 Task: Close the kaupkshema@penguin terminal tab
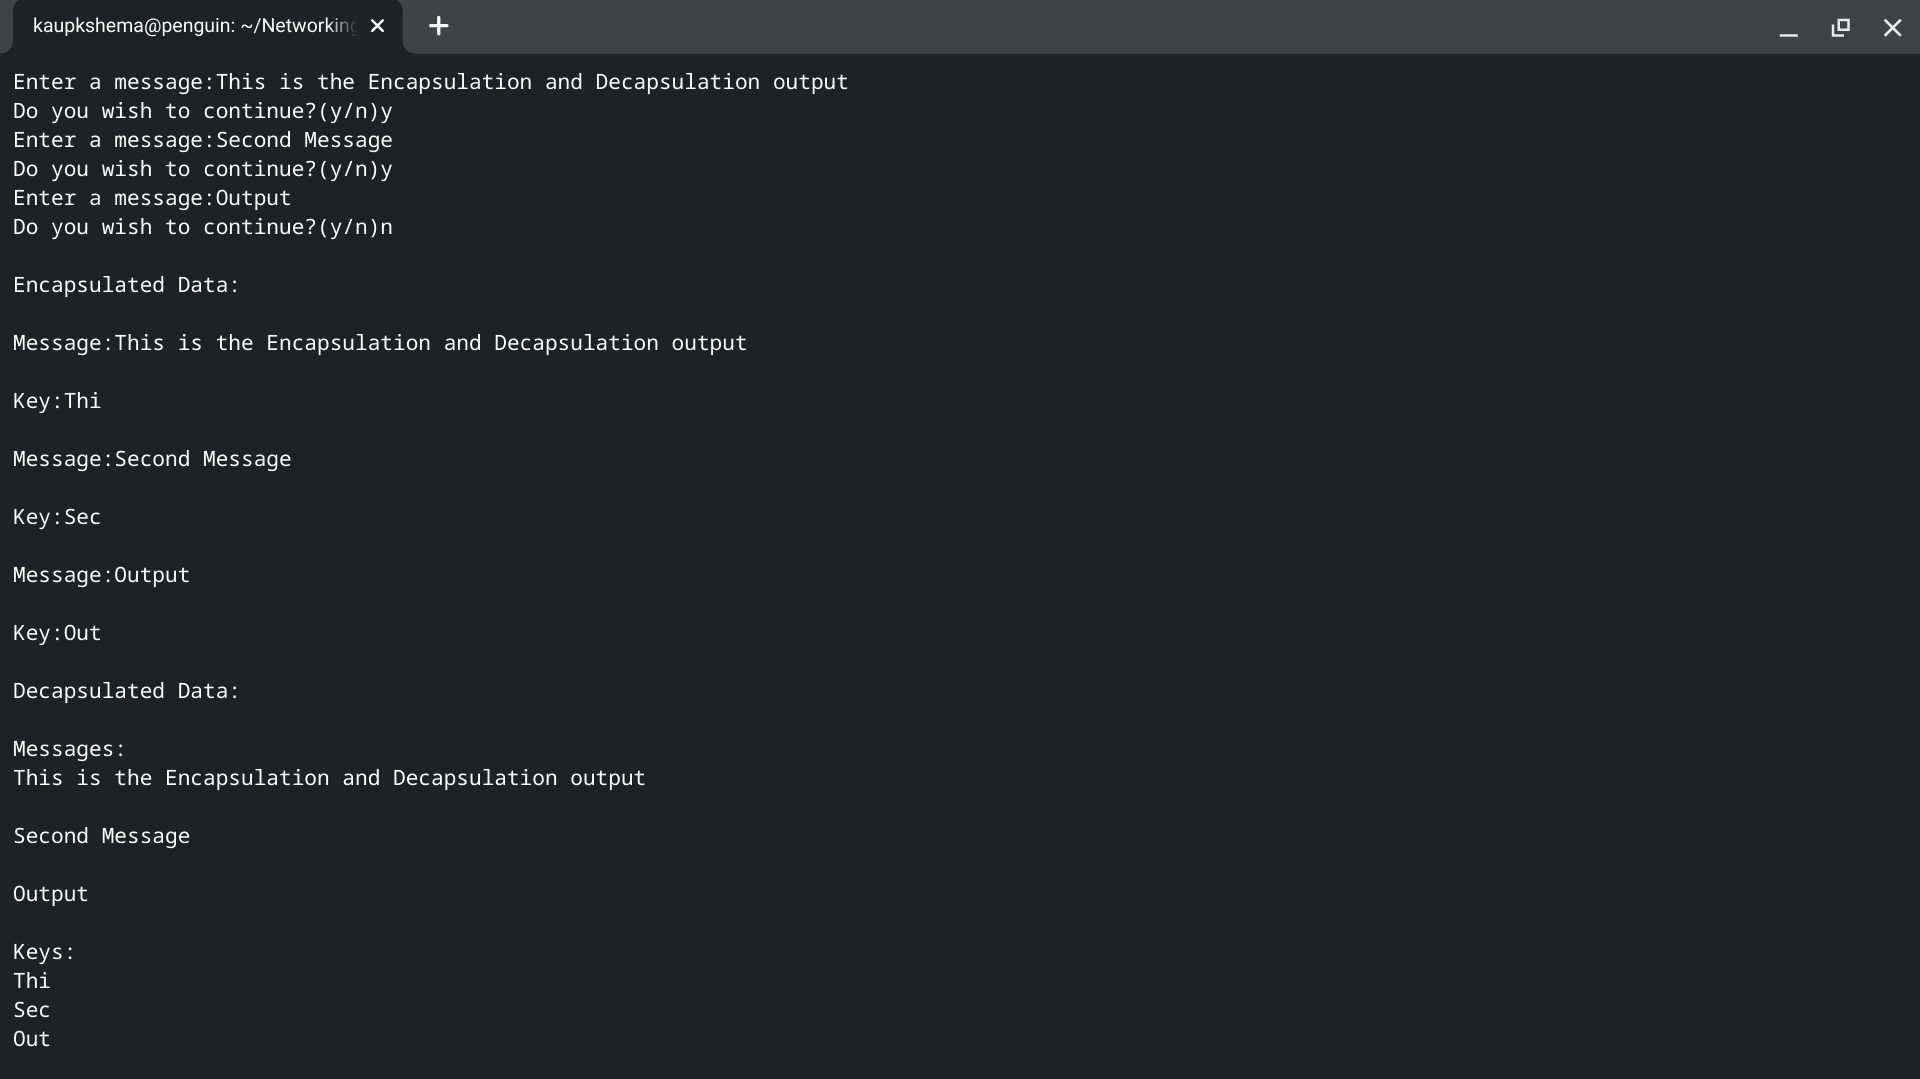tap(377, 26)
